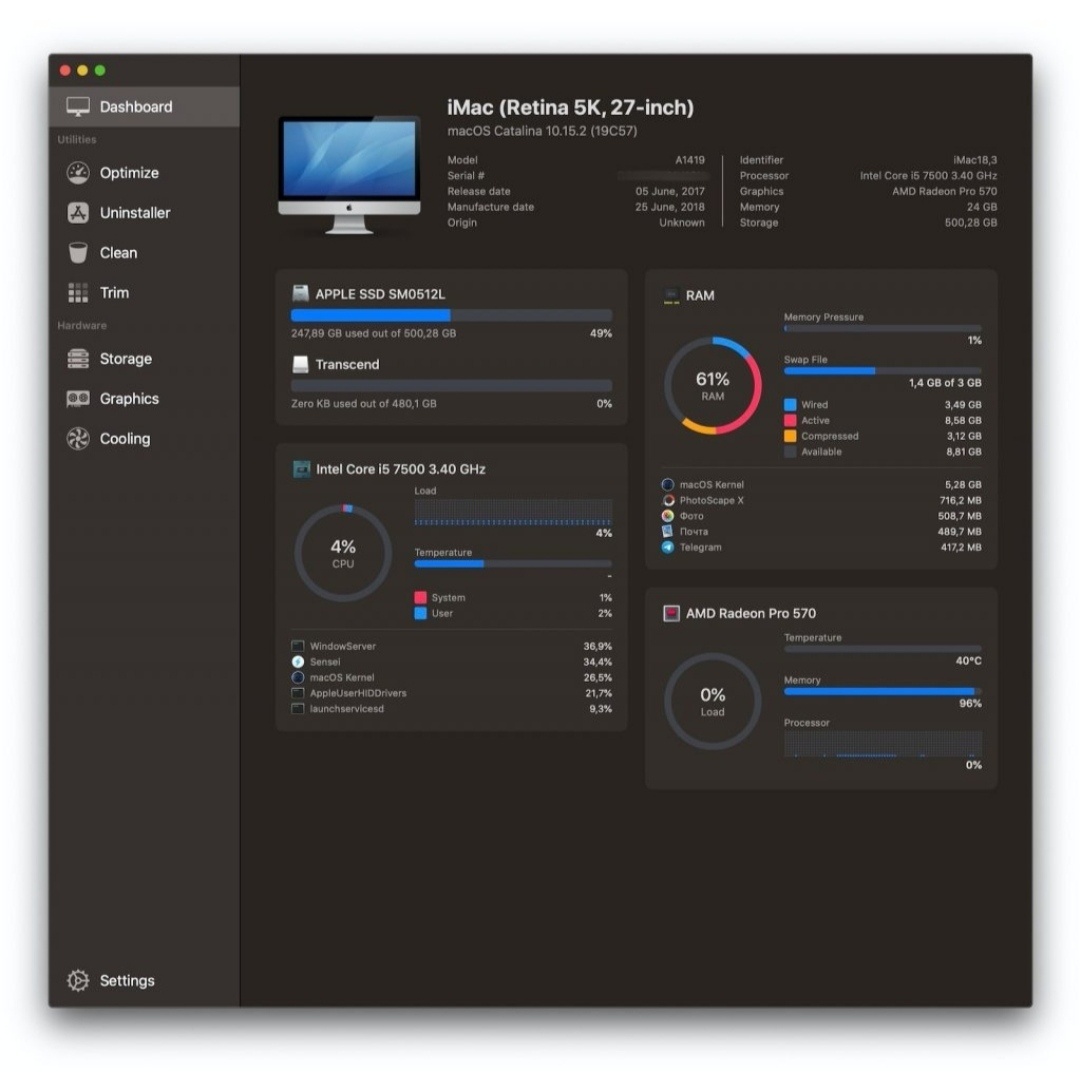Click the 0% Load GPU ring gauge

point(713,701)
